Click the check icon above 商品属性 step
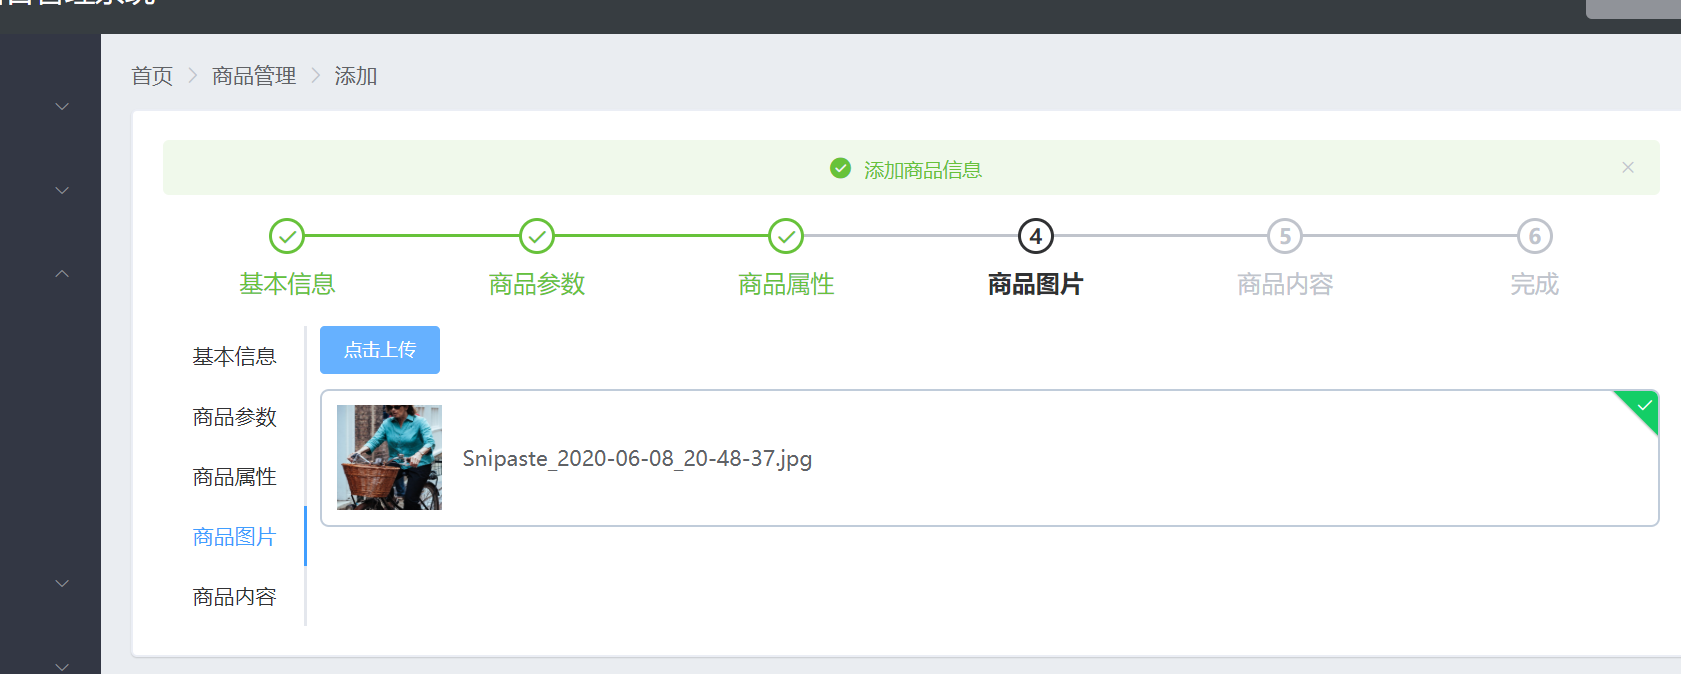Image resolution: width=1681 pixels, height=674 pixels. (786, 236)
